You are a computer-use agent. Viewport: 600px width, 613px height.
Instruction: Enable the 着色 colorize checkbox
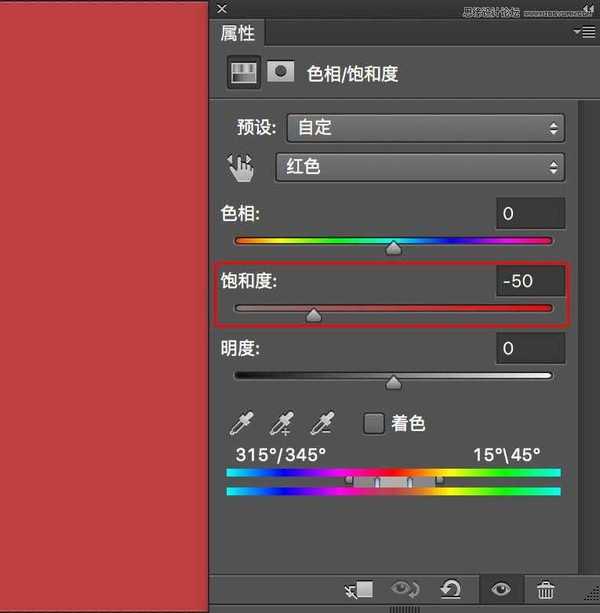374,423
